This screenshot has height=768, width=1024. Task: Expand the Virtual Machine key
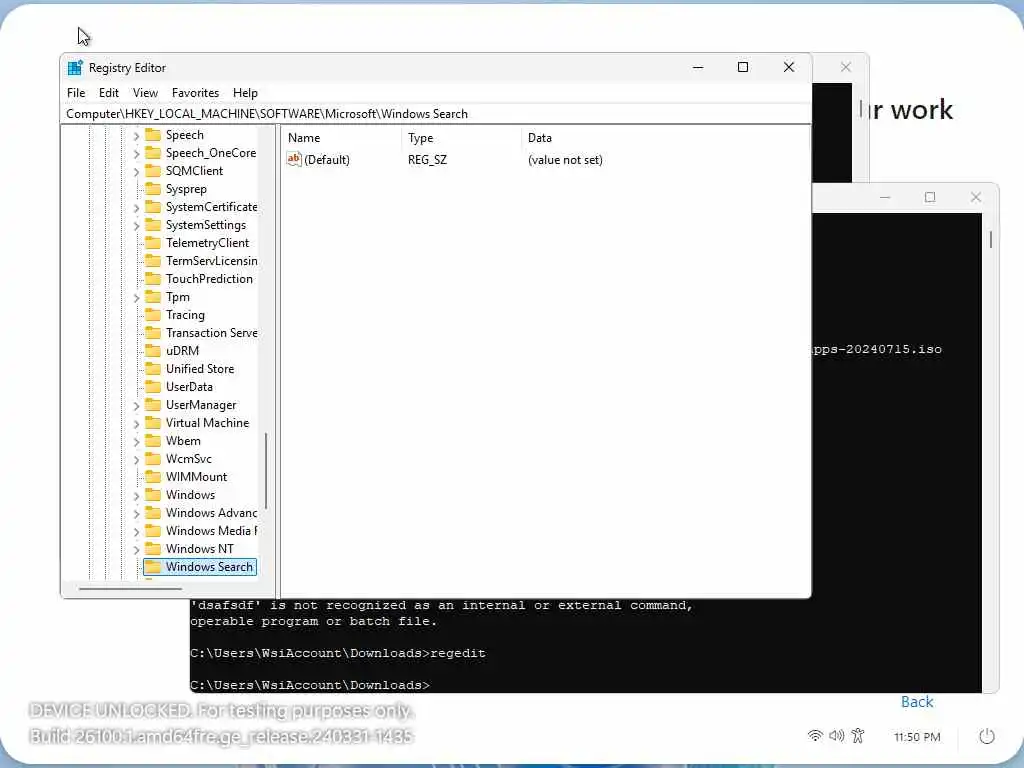pyautogui.click(x=136, y=423)
